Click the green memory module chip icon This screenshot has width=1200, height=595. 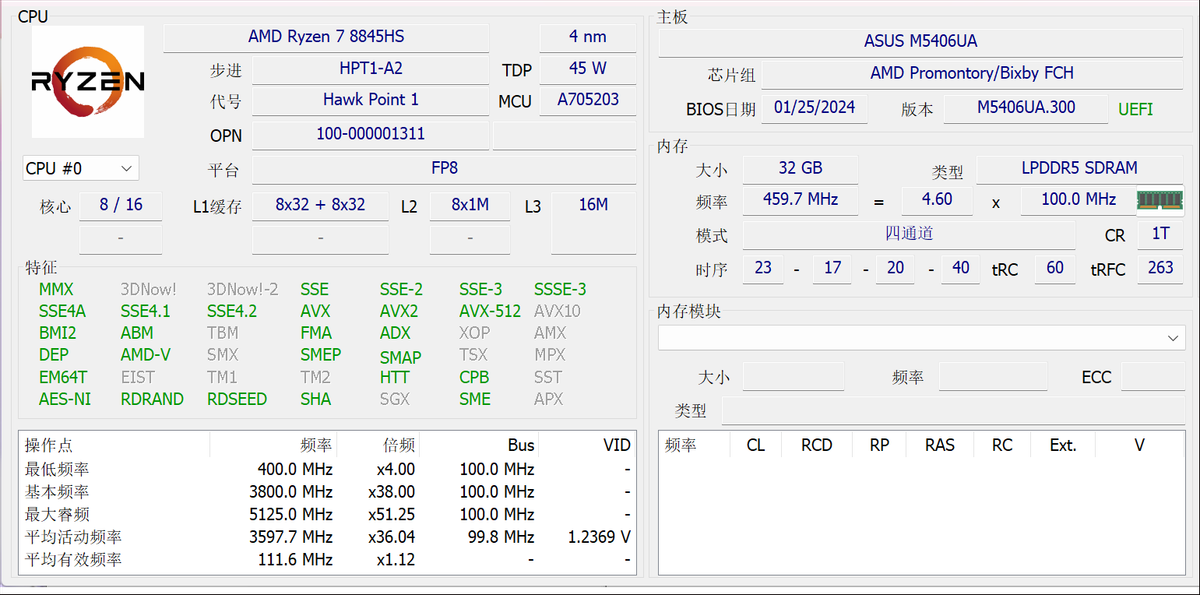pos(1160,200)
